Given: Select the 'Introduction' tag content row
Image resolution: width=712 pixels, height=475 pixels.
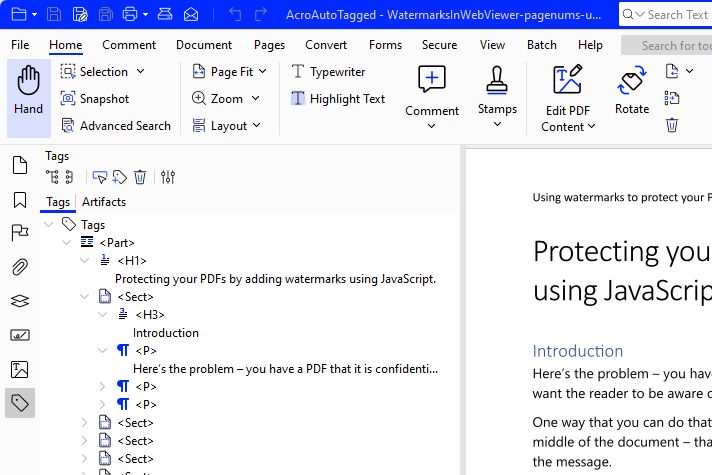Looking at the screenshot, I should pos(166,333).
